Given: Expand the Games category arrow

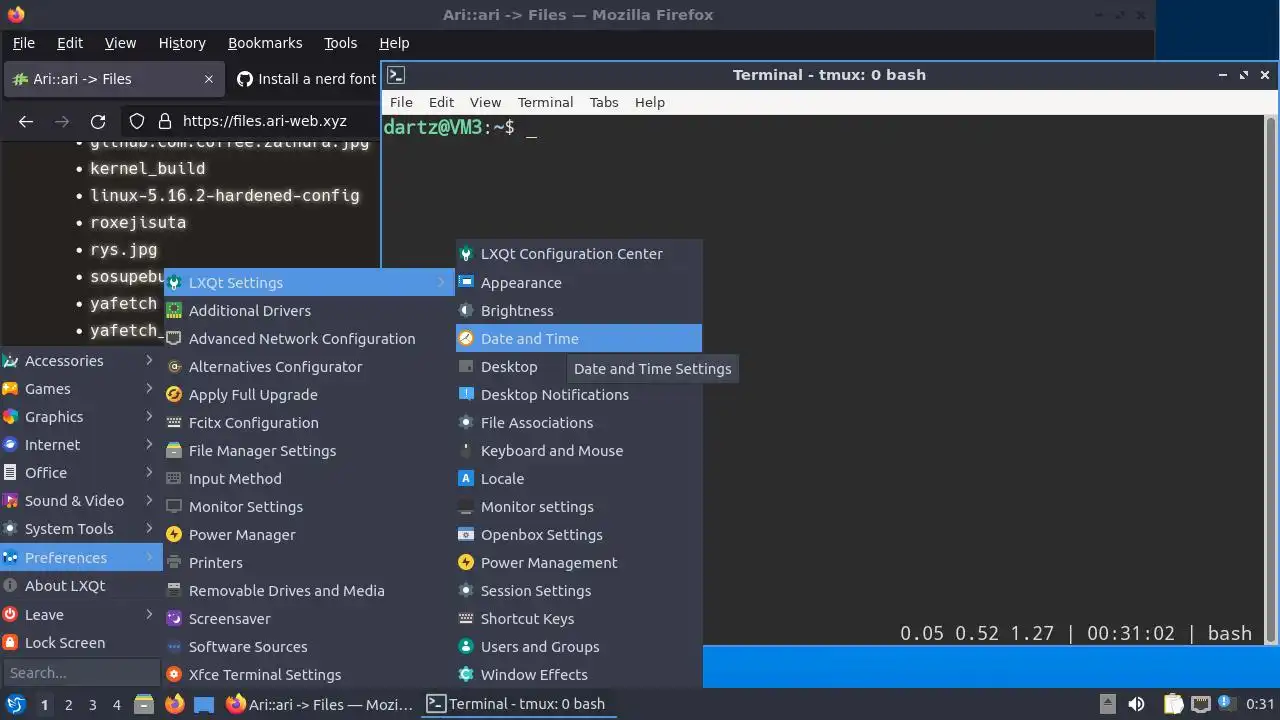Looking at the screenshot, I should point(149,388).
